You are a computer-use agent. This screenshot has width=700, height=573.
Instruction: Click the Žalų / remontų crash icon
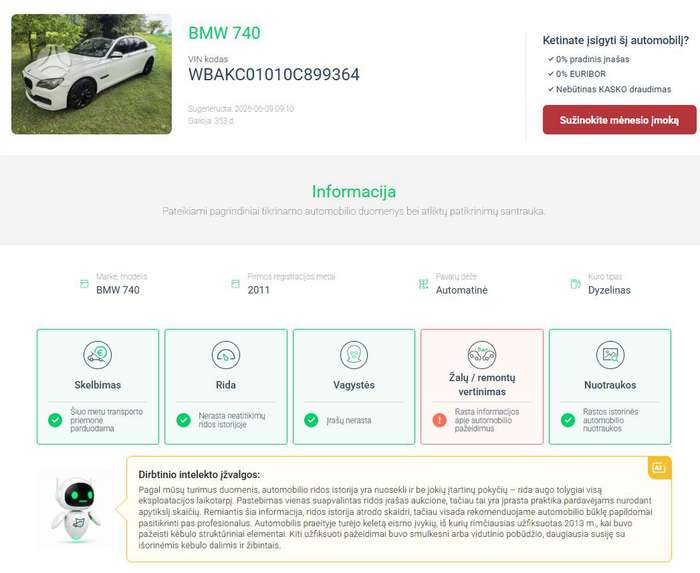point(482,355)
